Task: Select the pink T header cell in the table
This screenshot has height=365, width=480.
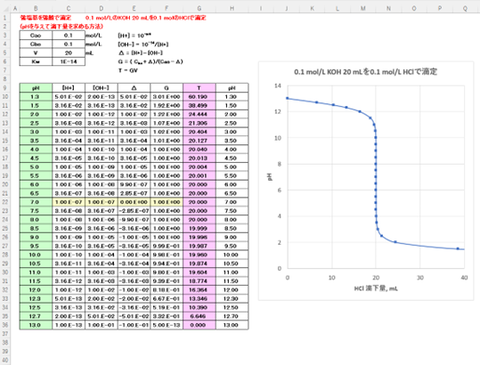Action: coord(199,88)
